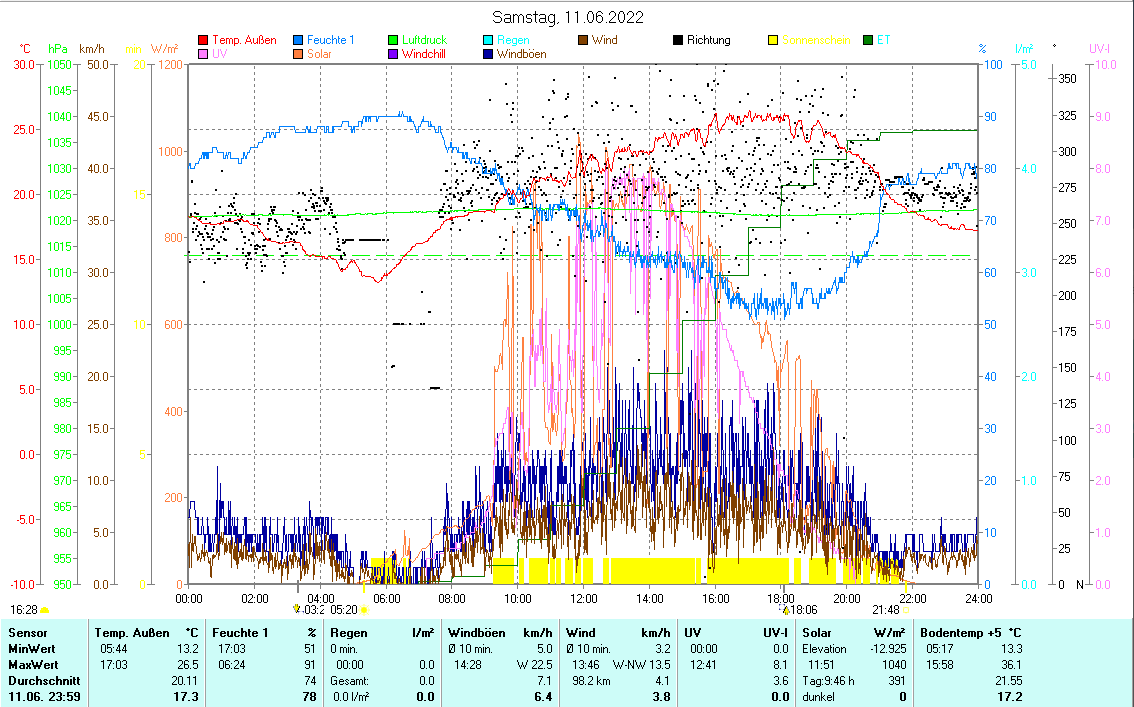
Task: Click the elevation value -12.925
Action: coord(888,649)
